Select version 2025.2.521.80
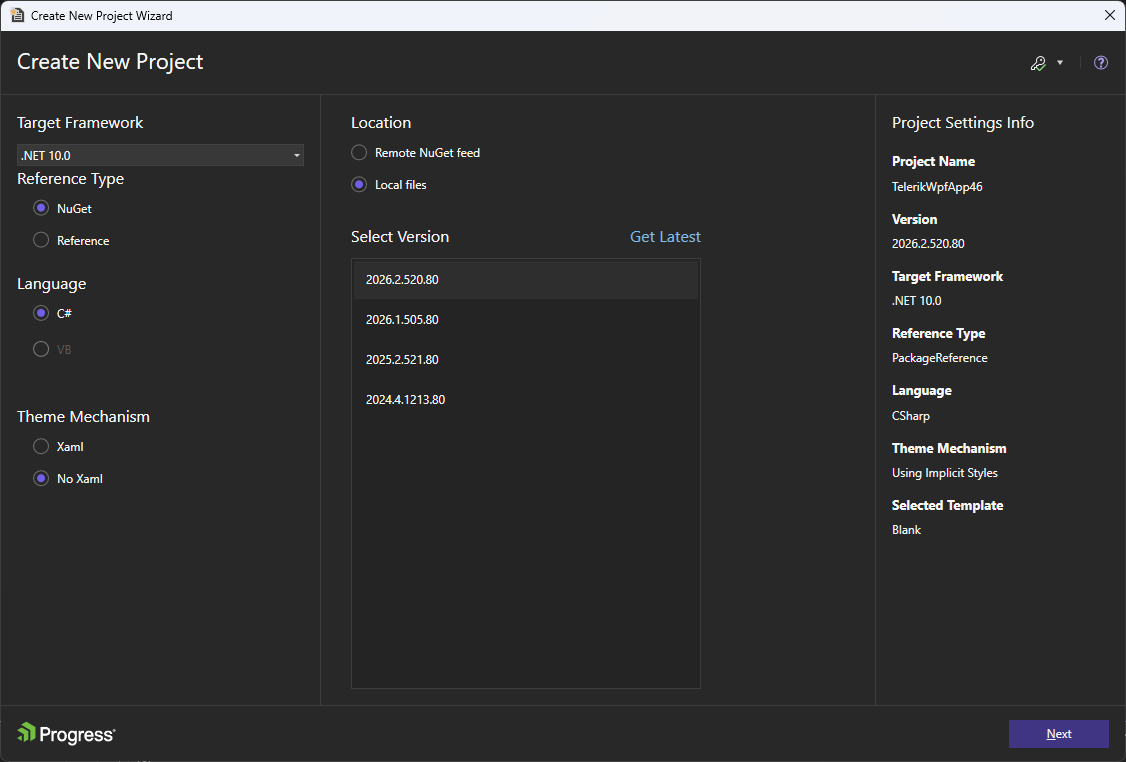Image resolution: width=1126 pixels, height=762 pixels. coord(526,359)
